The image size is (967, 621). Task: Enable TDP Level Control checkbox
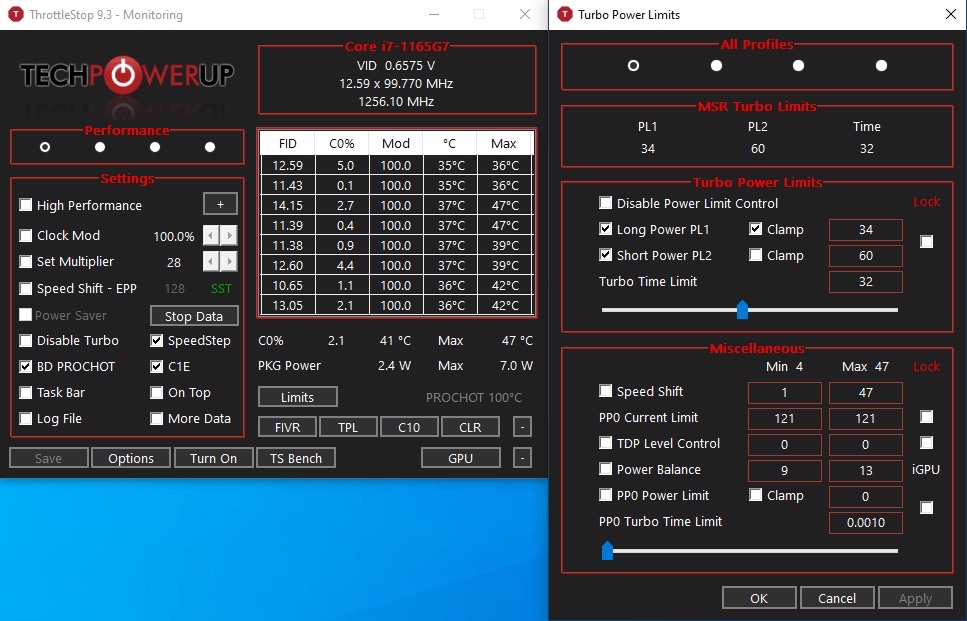click(x=606, y=443)
